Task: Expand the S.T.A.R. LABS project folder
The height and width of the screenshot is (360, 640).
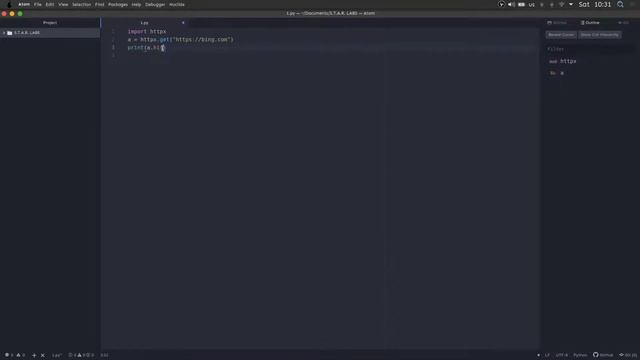Action: (x=4, y=33)
